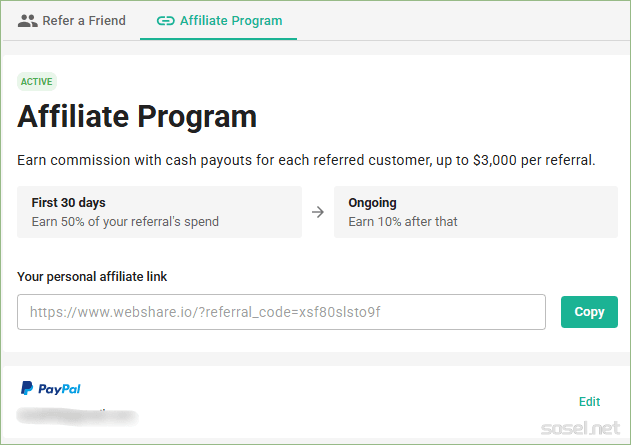Click the PayPal wordmark text

pyautogui.click(x=59, y=388)
